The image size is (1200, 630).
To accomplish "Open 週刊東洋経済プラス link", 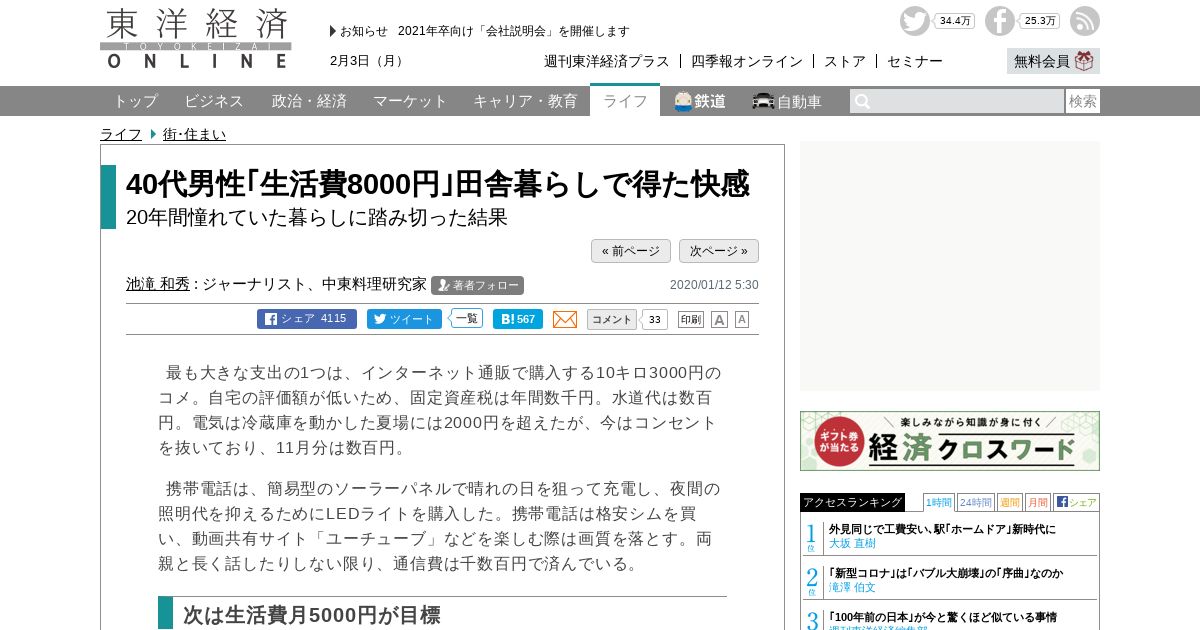I will click(x=607, y=61).
